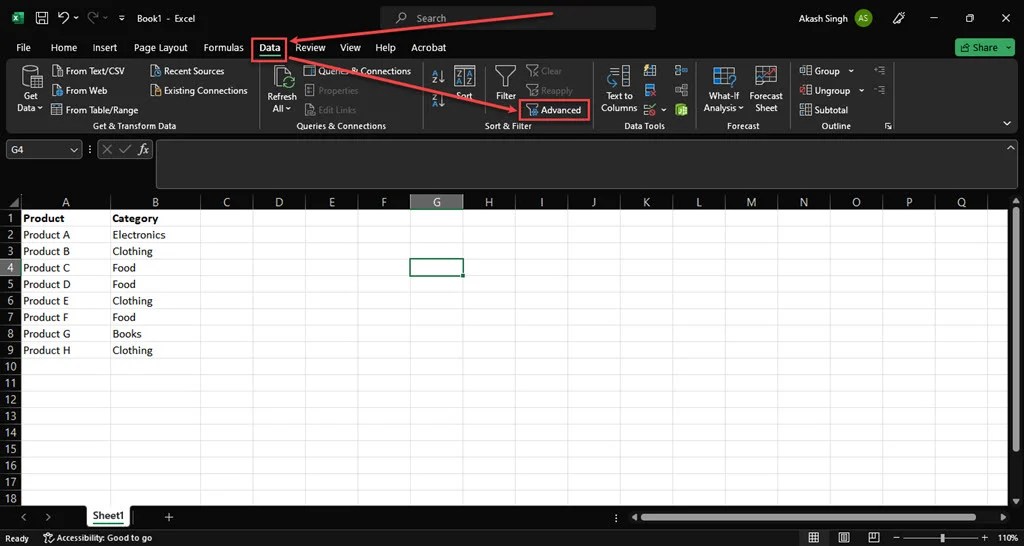Click the Data Validation icon

(650, 110)
